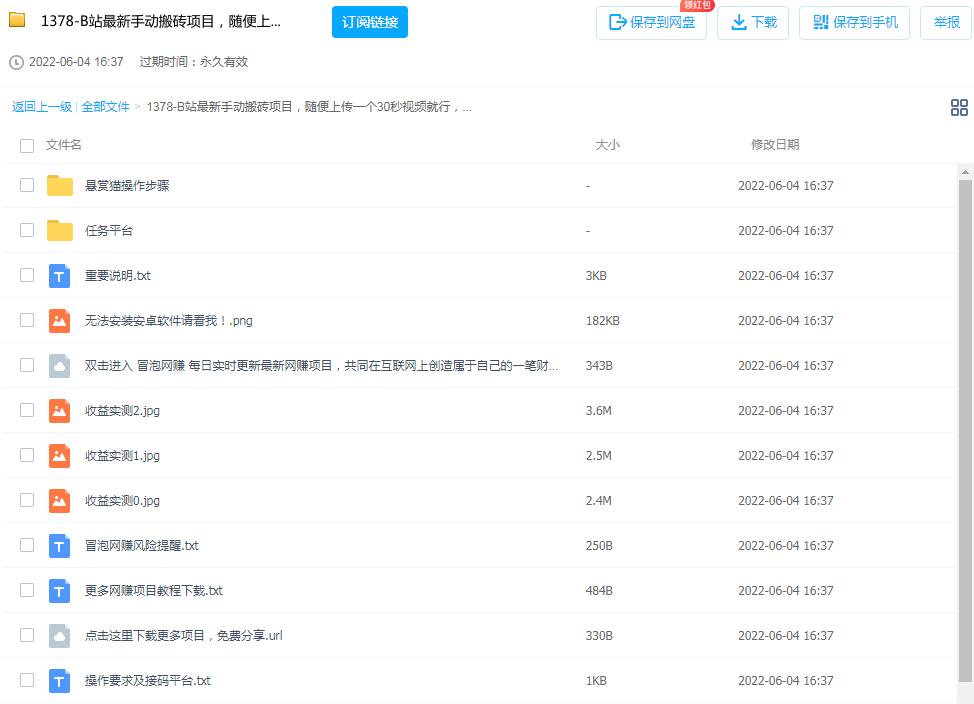Check the box for 点击这里下载更多项目，免费分享.url

pyautogui.click(x=27, y=635)
